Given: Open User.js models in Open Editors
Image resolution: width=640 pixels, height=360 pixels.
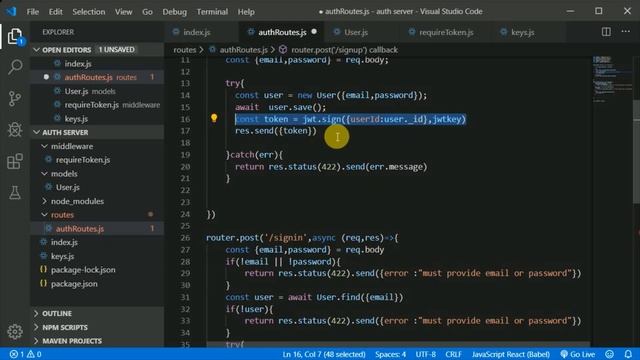Looking at the screenshot, I should coord(97,91).
